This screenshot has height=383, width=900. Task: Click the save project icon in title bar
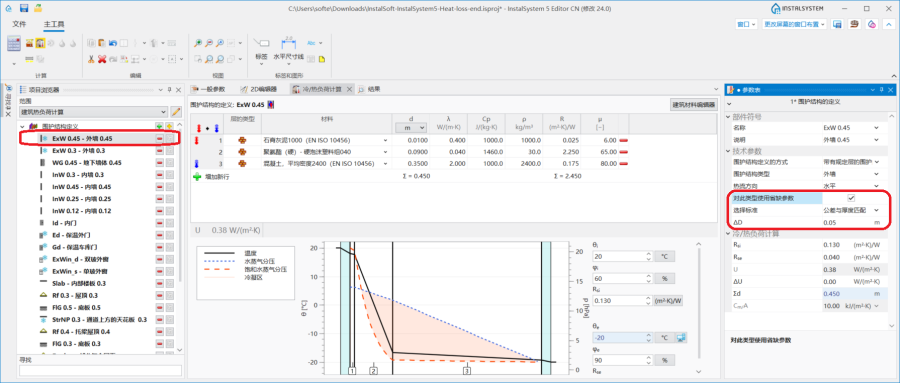[x=24, y=8]
